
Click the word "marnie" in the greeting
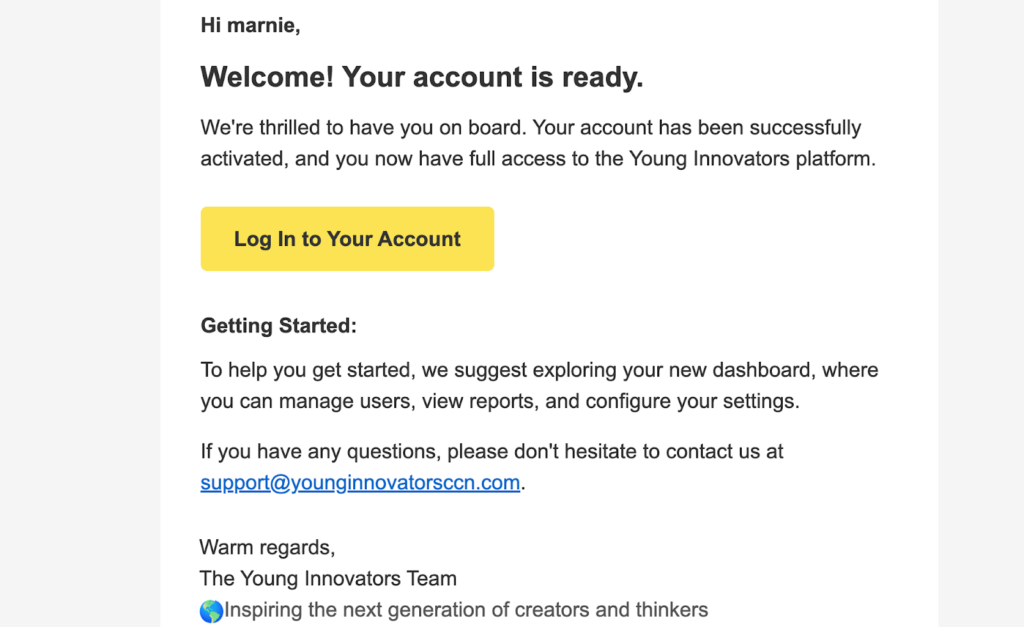coord(261,25)
